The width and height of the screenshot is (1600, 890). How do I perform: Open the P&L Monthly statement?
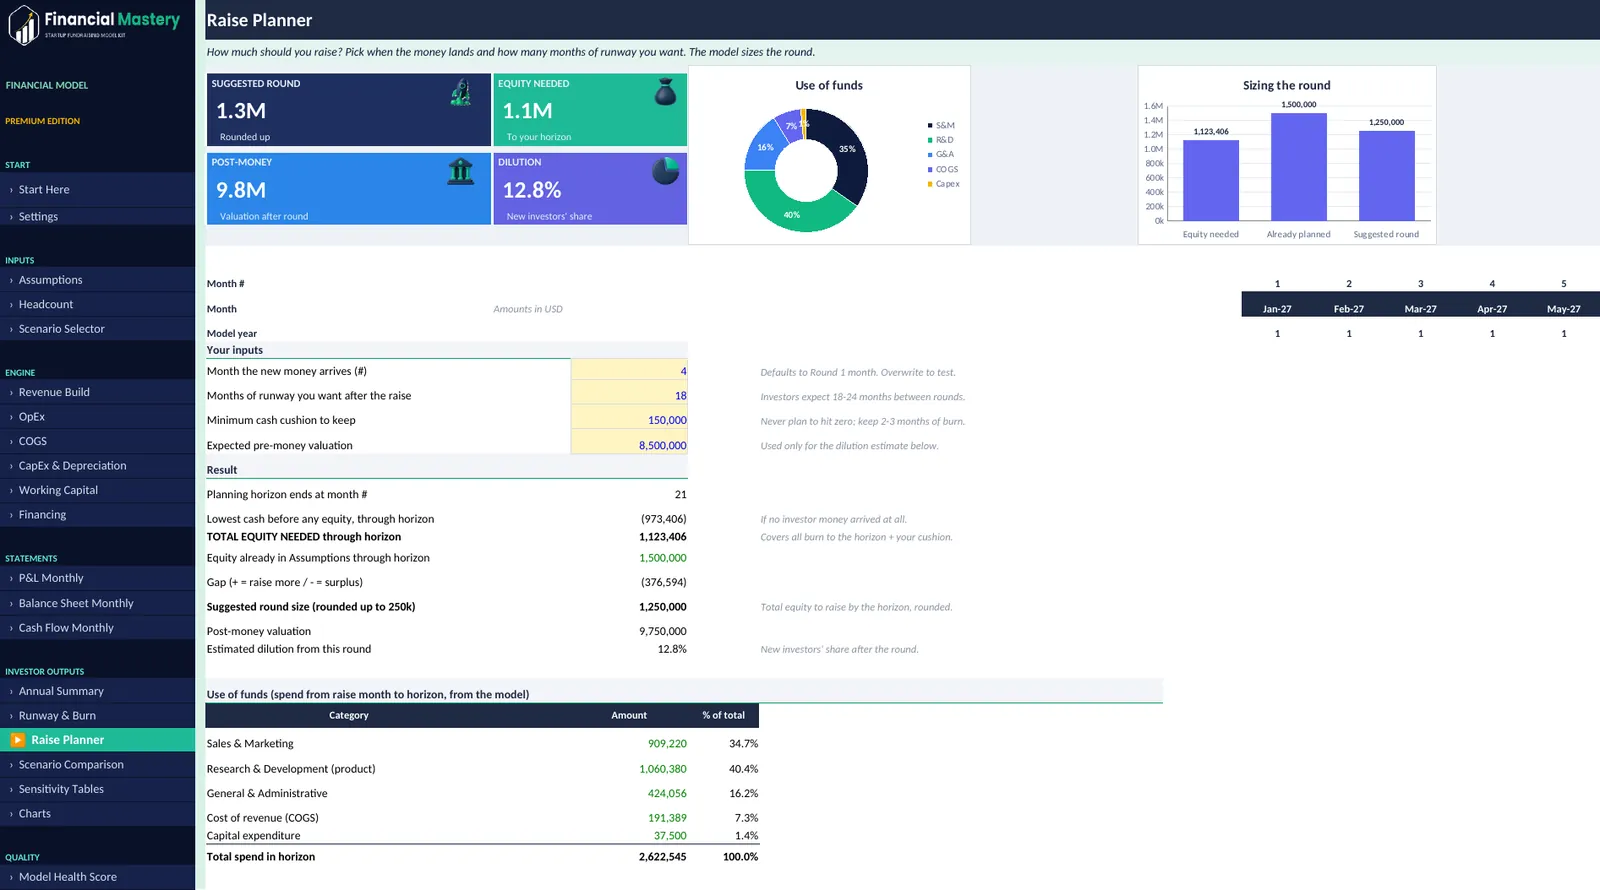[97, 578]
